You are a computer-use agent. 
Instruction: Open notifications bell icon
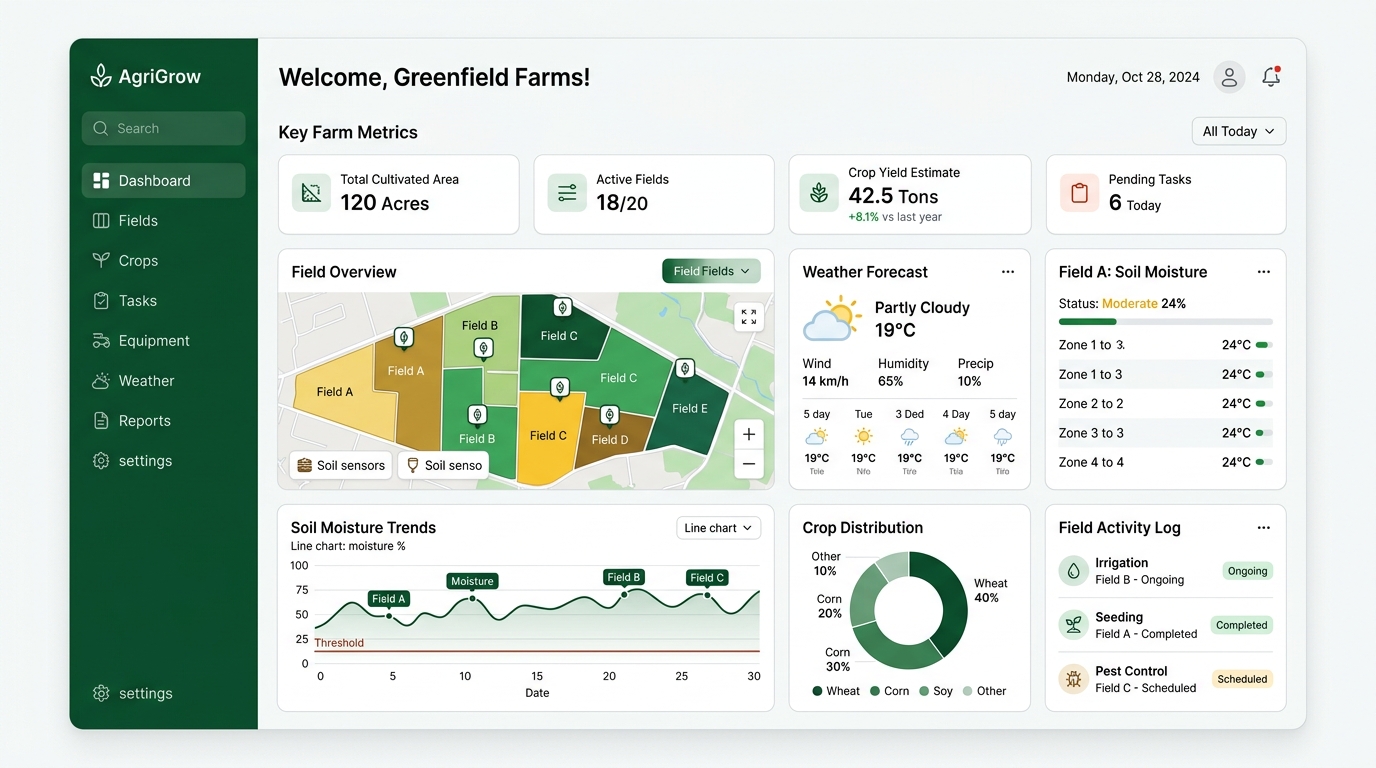[x=1271, y=77]
